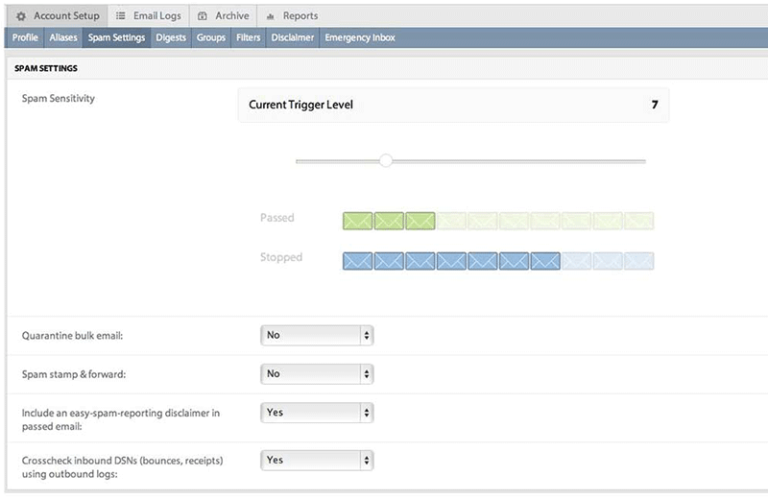Viewport: 768px width, 499px height.
Task: Switch to the Profile tab
Action: click(x=25, y=38)
